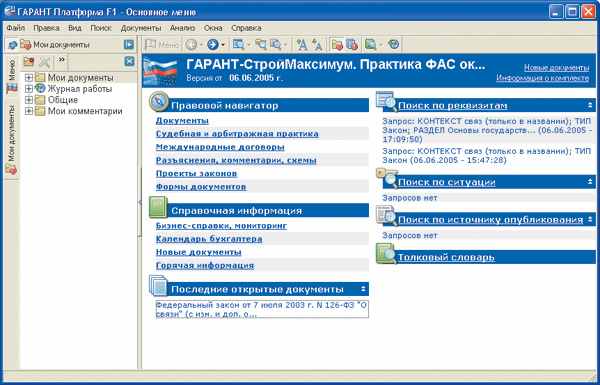Expand the Журнал работы tree node
Image resolution: width=600 pixels, height=385 pixels.
29,89
